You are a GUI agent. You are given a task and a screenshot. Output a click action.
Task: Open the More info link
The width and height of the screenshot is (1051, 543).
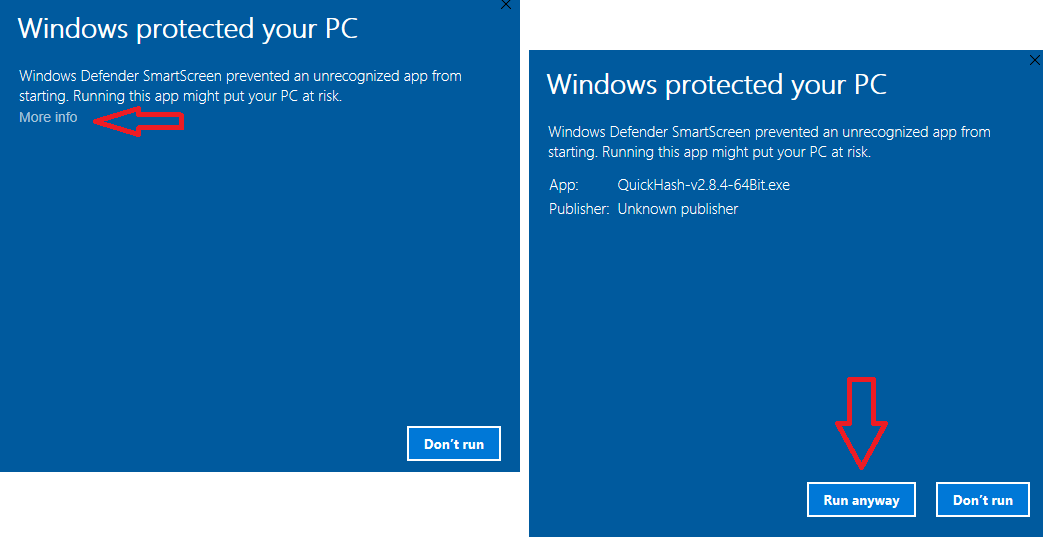click(48, 118)
